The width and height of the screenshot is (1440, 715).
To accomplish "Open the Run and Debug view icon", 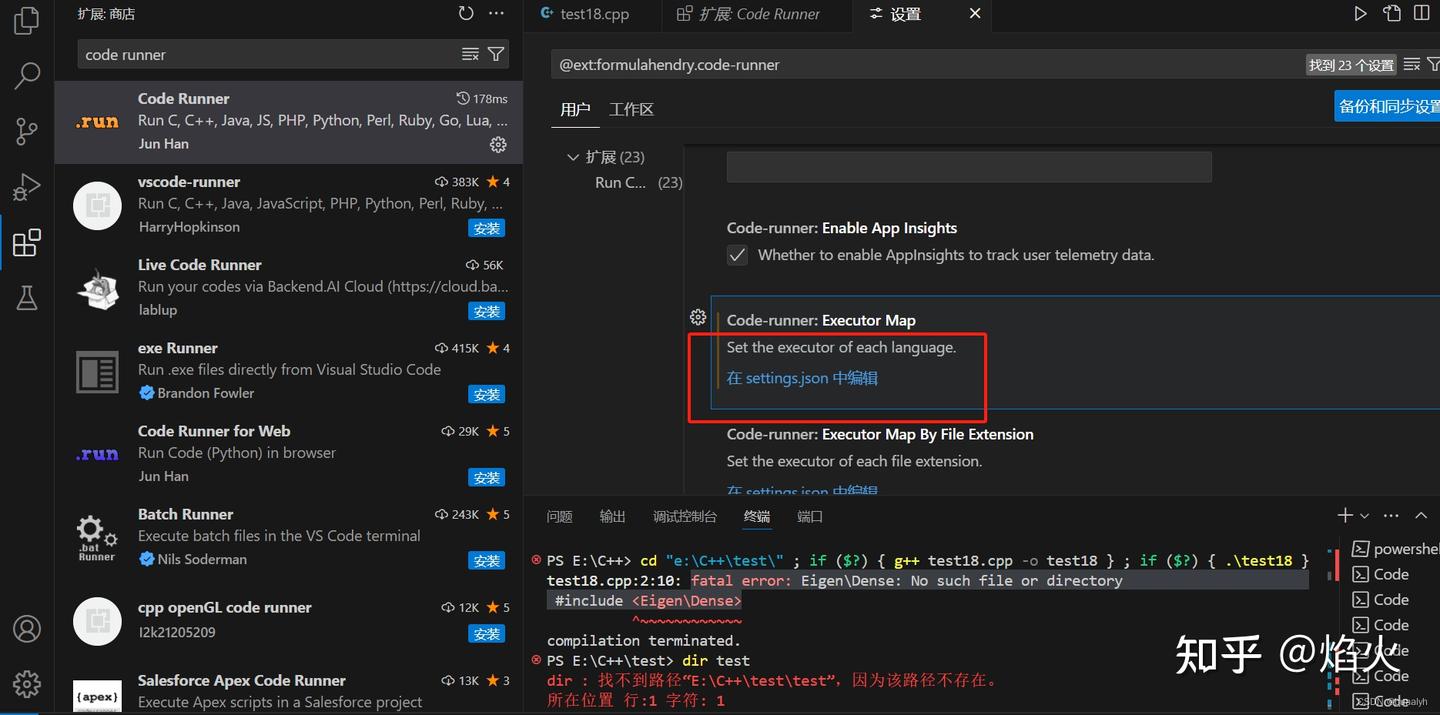I will coord(26,187).
